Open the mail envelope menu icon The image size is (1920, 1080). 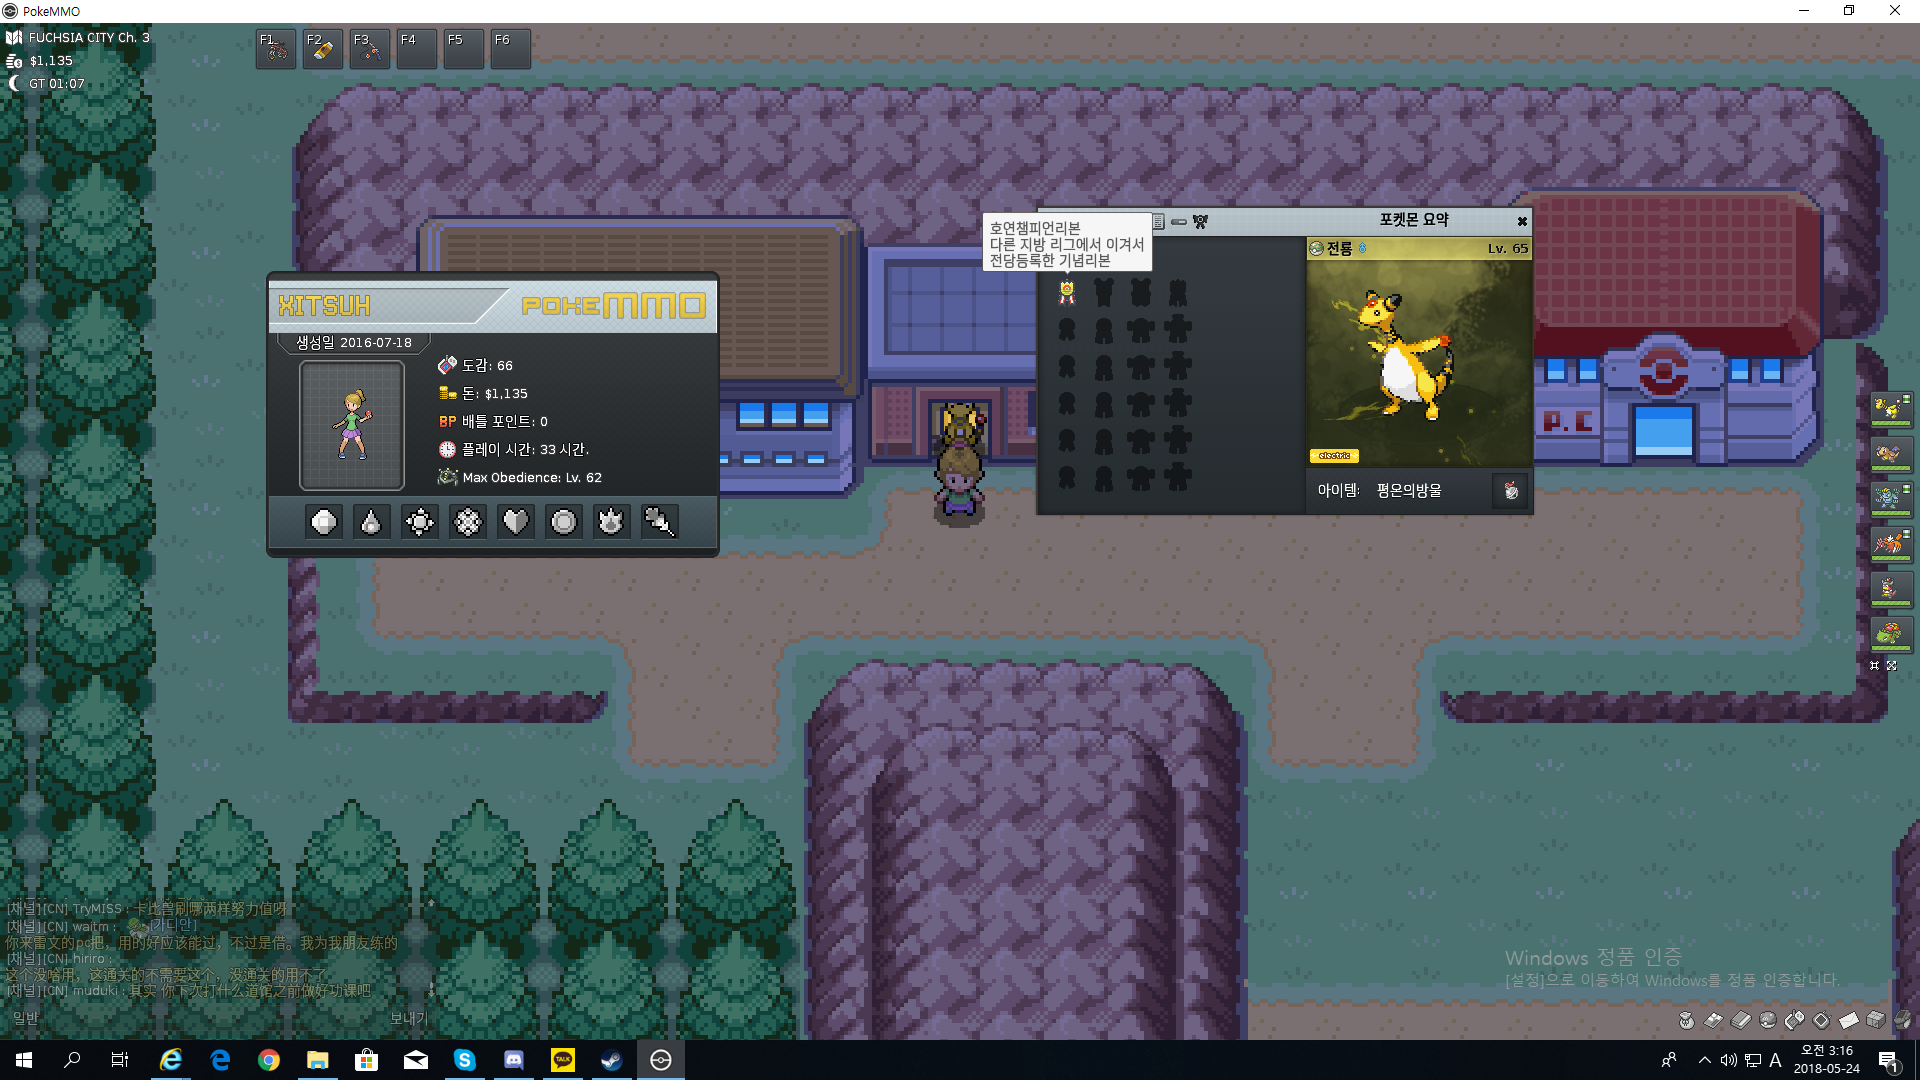coord(1848,1020)
